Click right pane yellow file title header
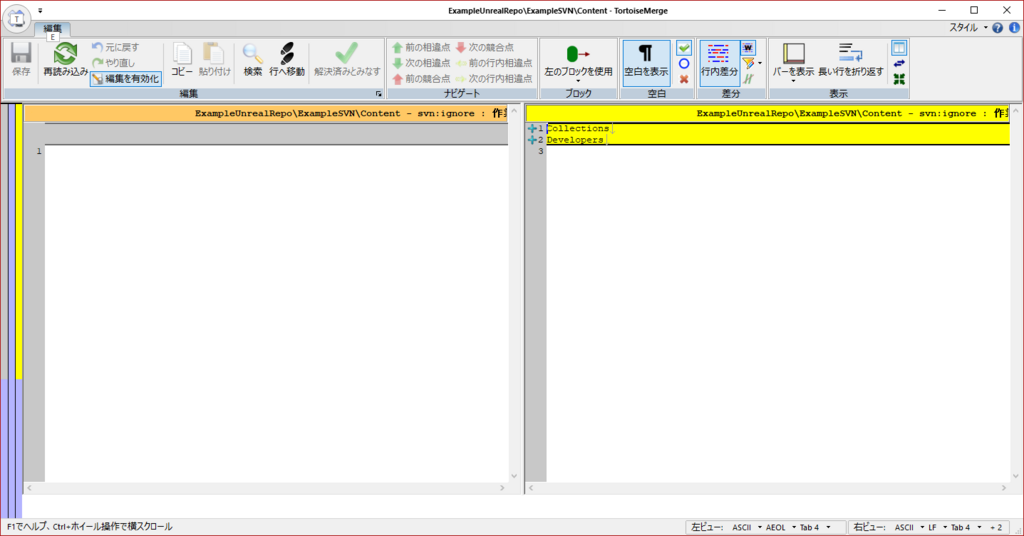The height and width of the screenshot is (536, 1024). click(767, 114)
